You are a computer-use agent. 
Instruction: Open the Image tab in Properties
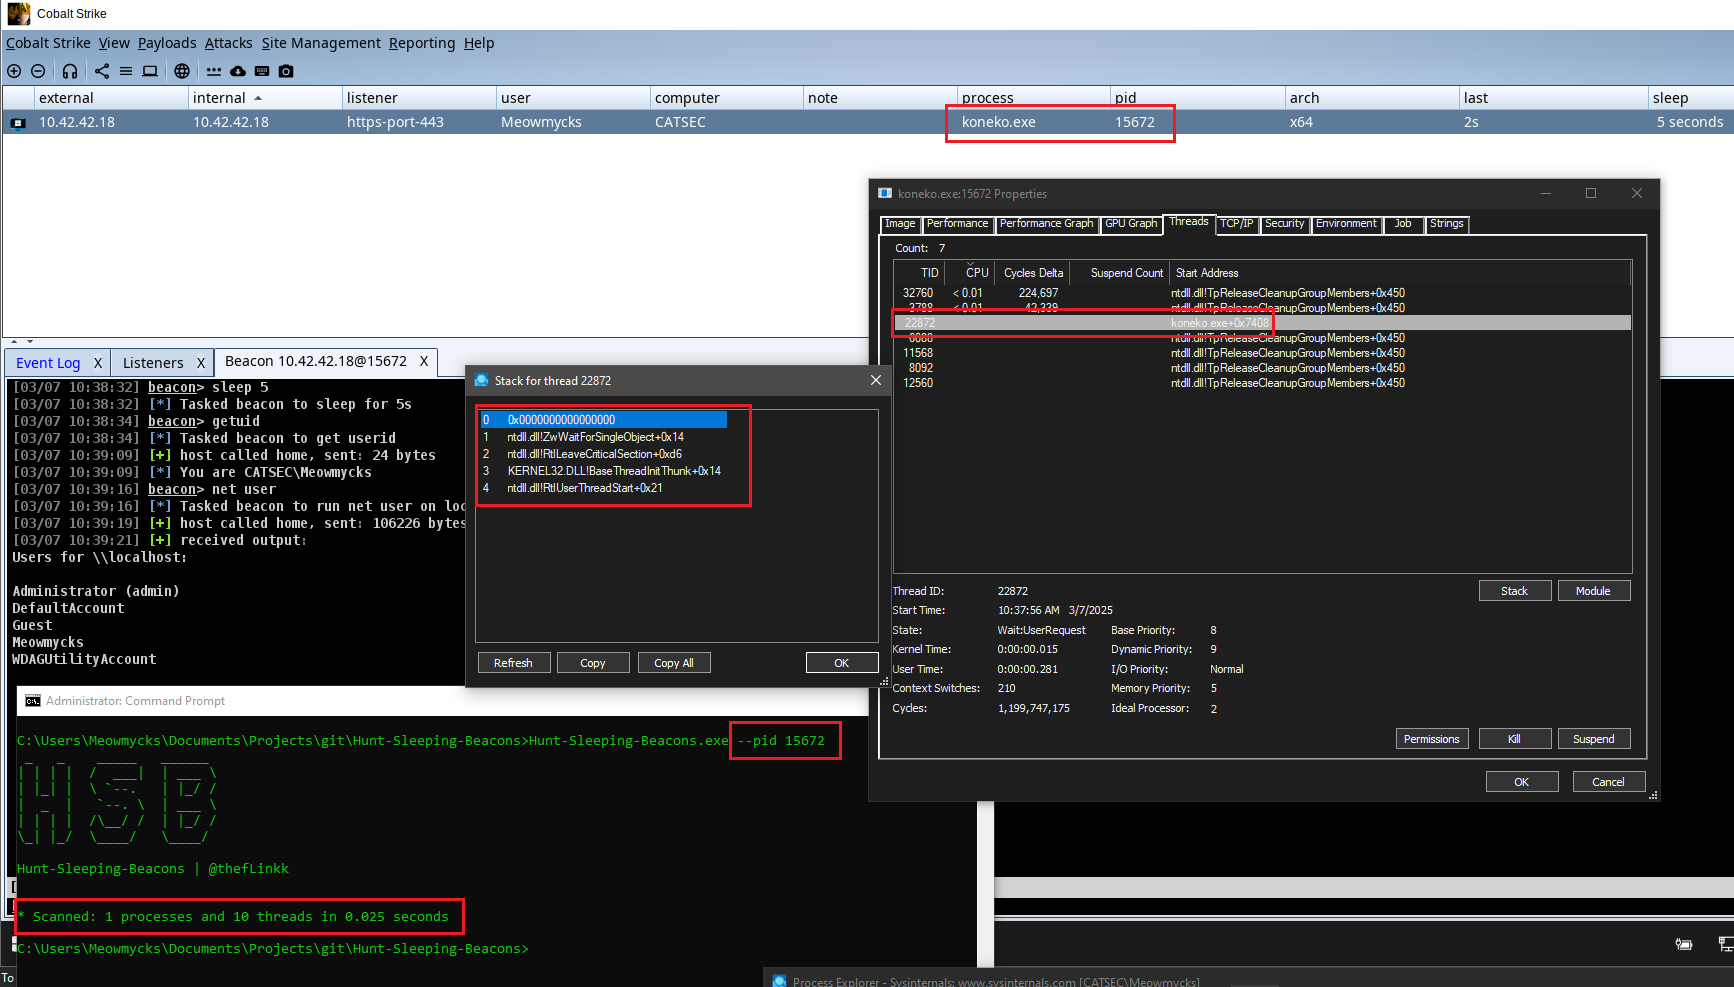tap(900, 224)
